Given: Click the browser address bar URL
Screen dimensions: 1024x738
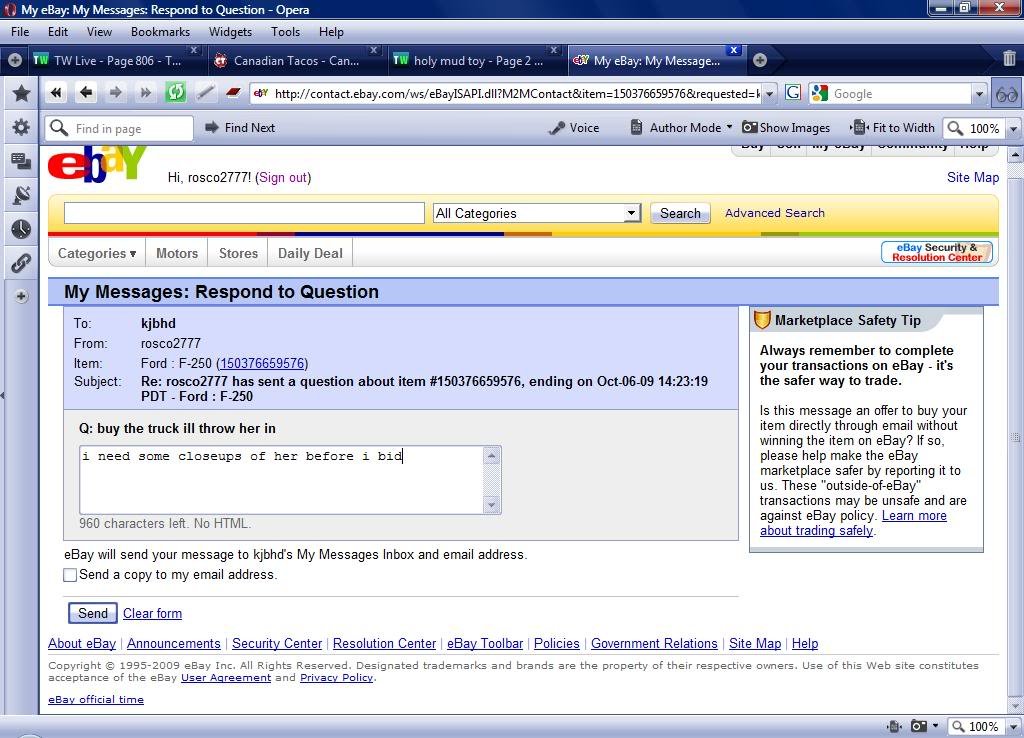Looking at the screenshot, I should point(517,94).
